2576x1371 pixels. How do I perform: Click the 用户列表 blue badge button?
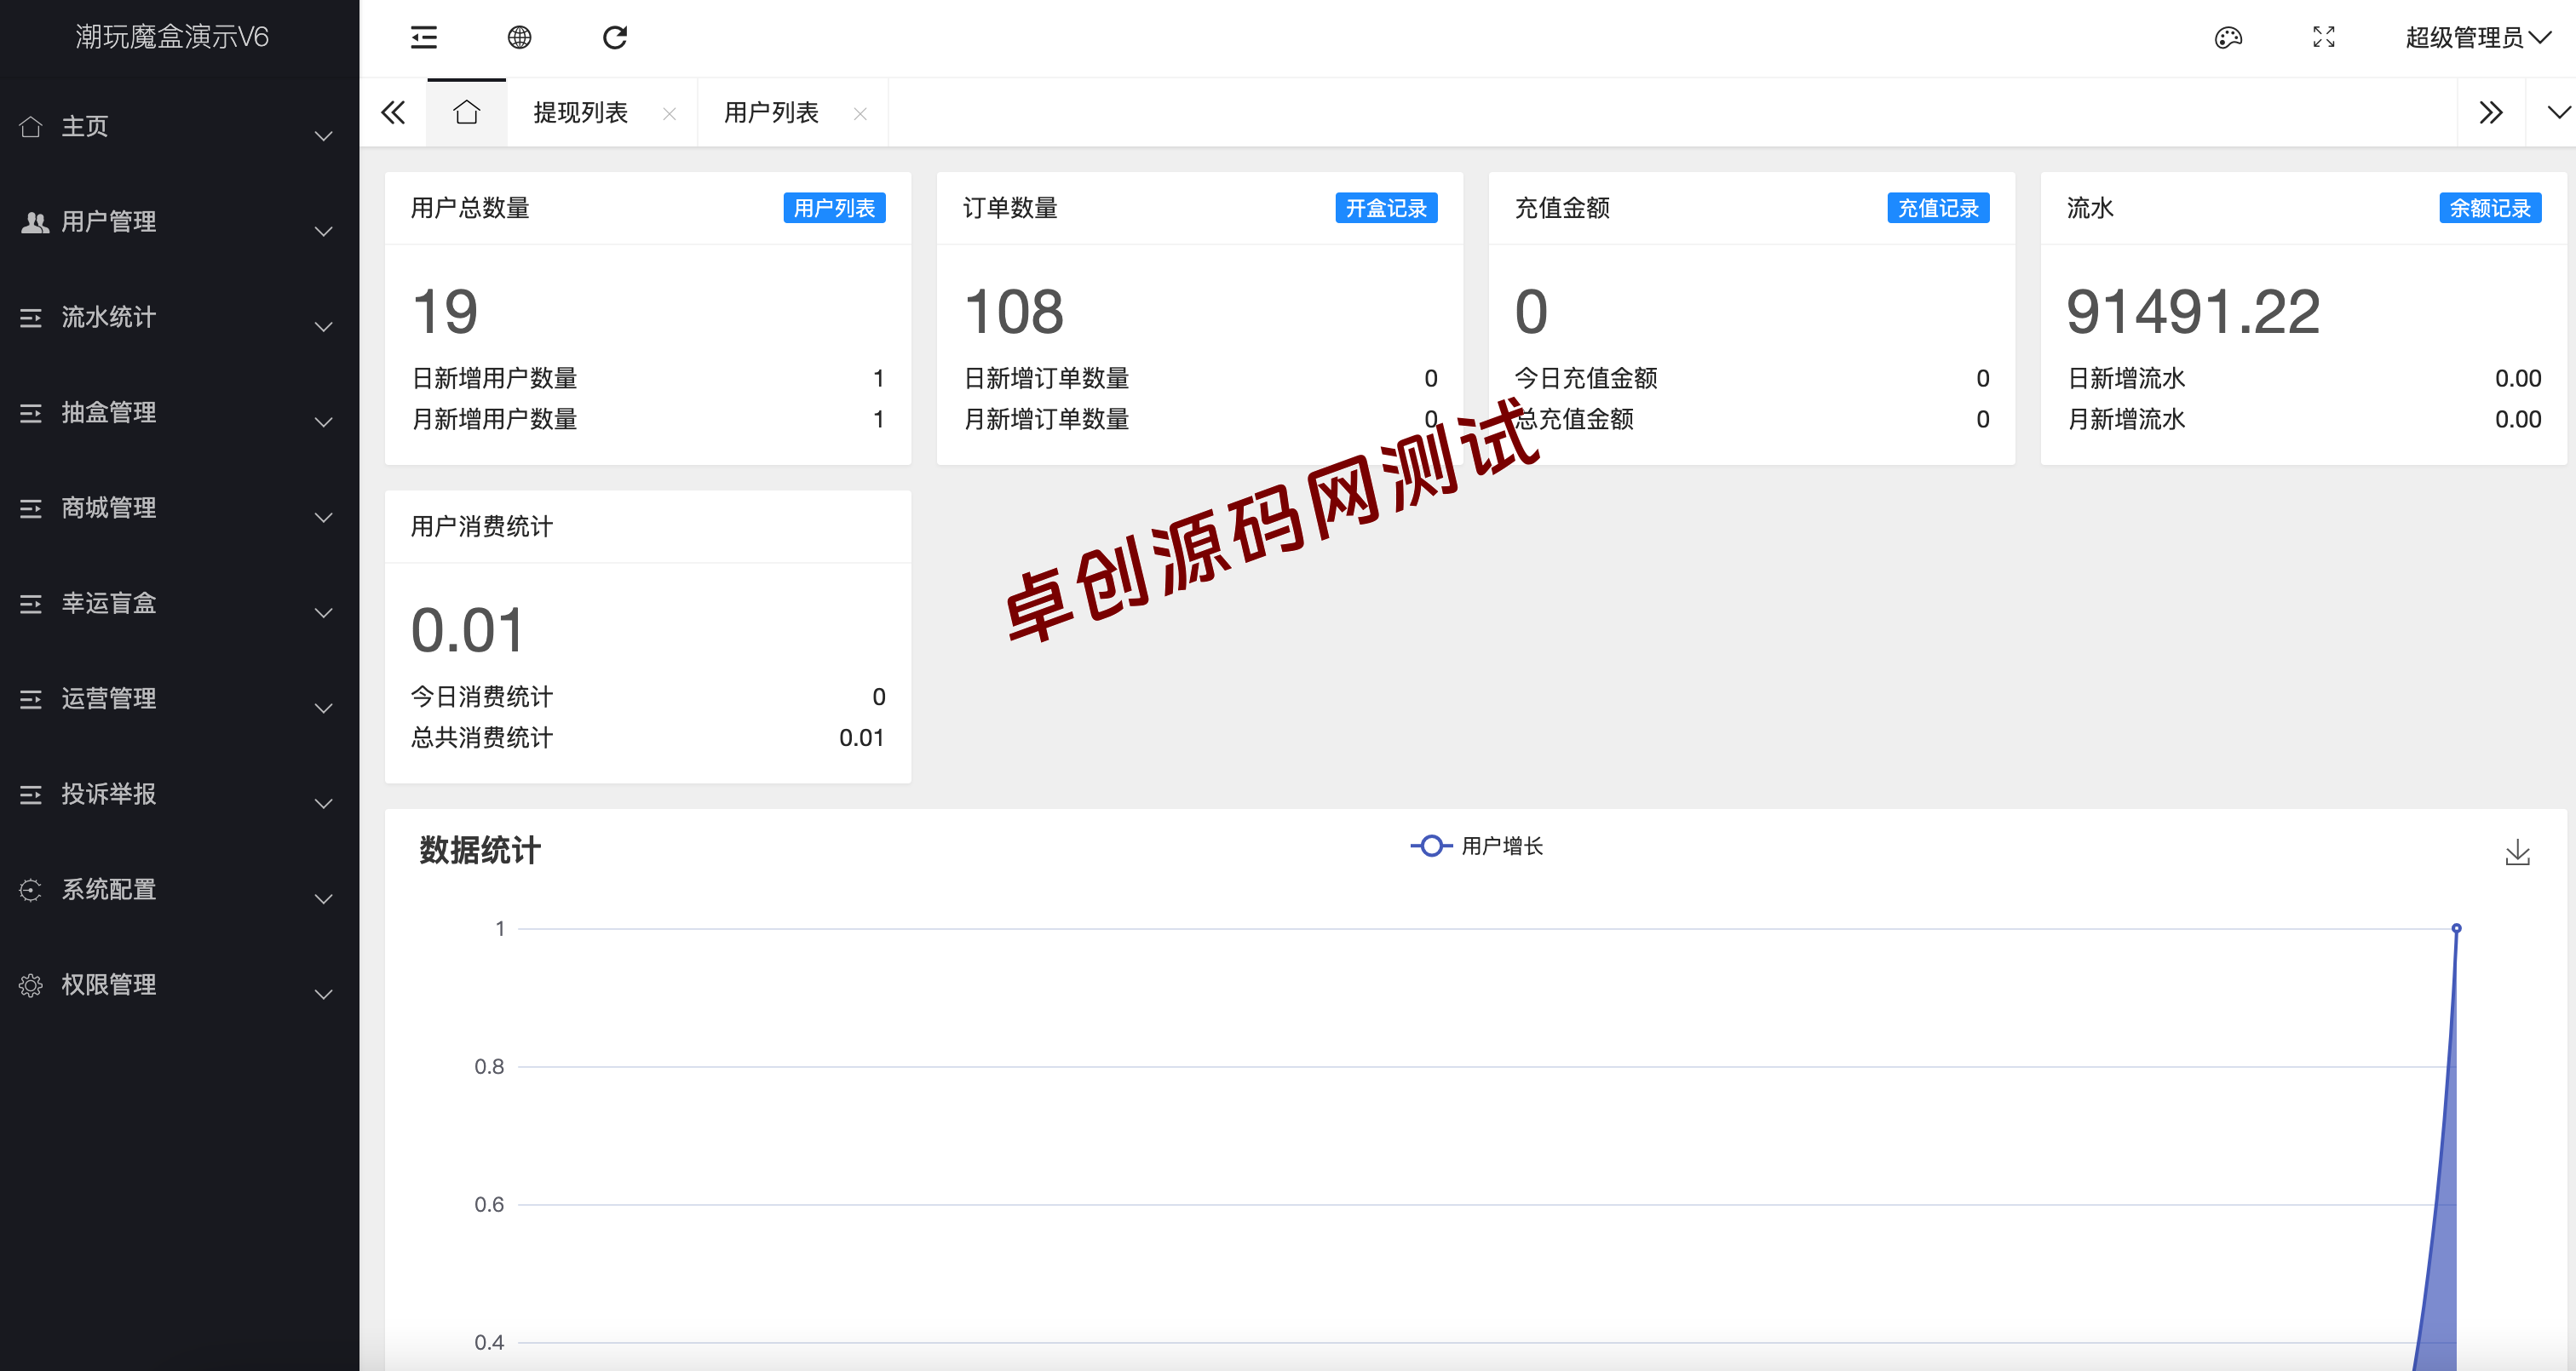[834, 208]
